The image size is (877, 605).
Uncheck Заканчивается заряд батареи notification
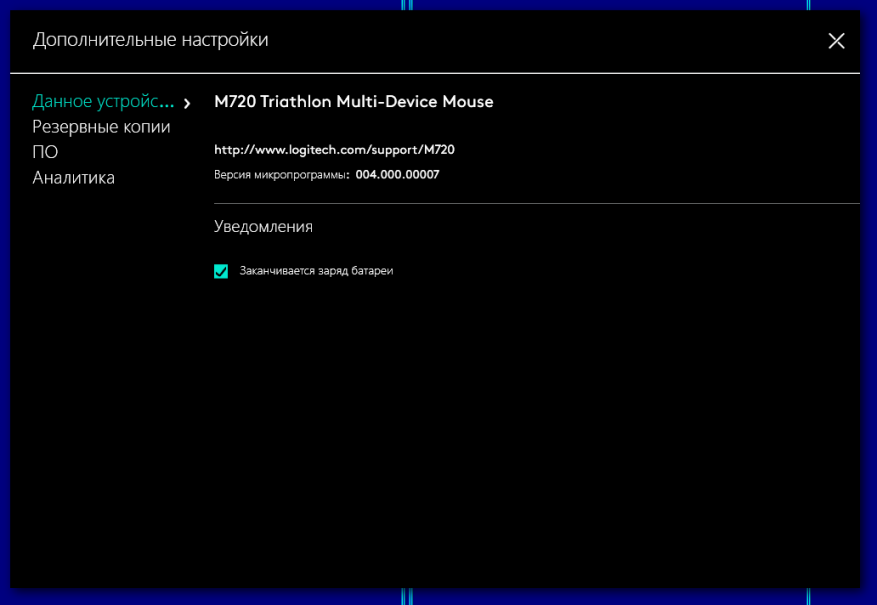(221, 271)
